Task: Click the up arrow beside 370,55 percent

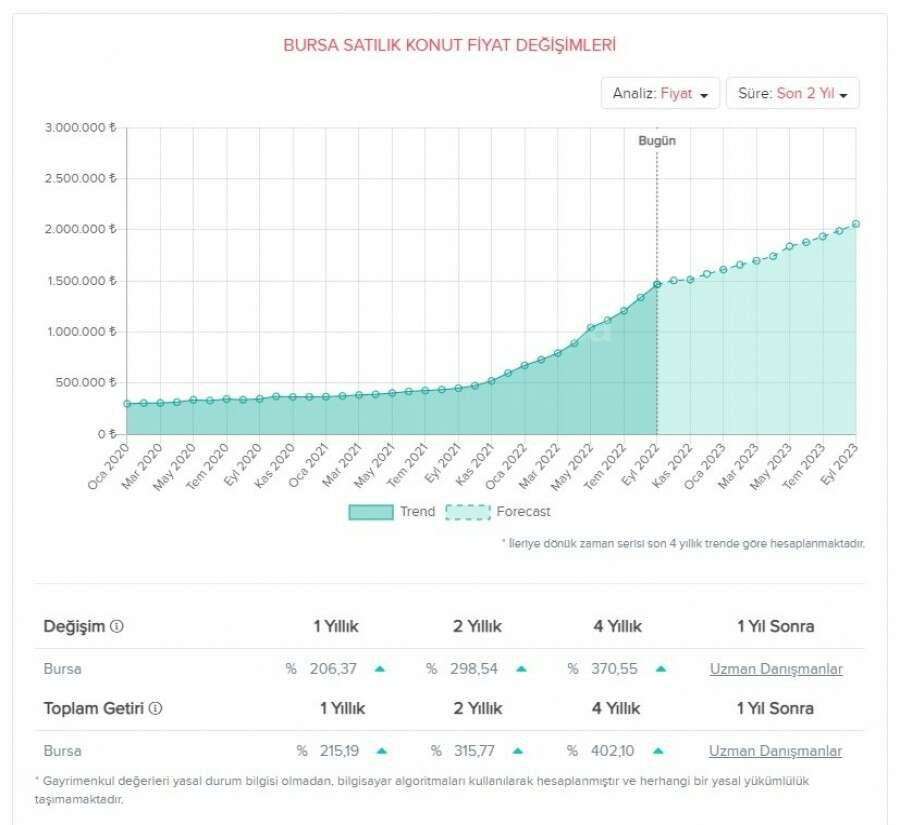Action: (662, 669)
